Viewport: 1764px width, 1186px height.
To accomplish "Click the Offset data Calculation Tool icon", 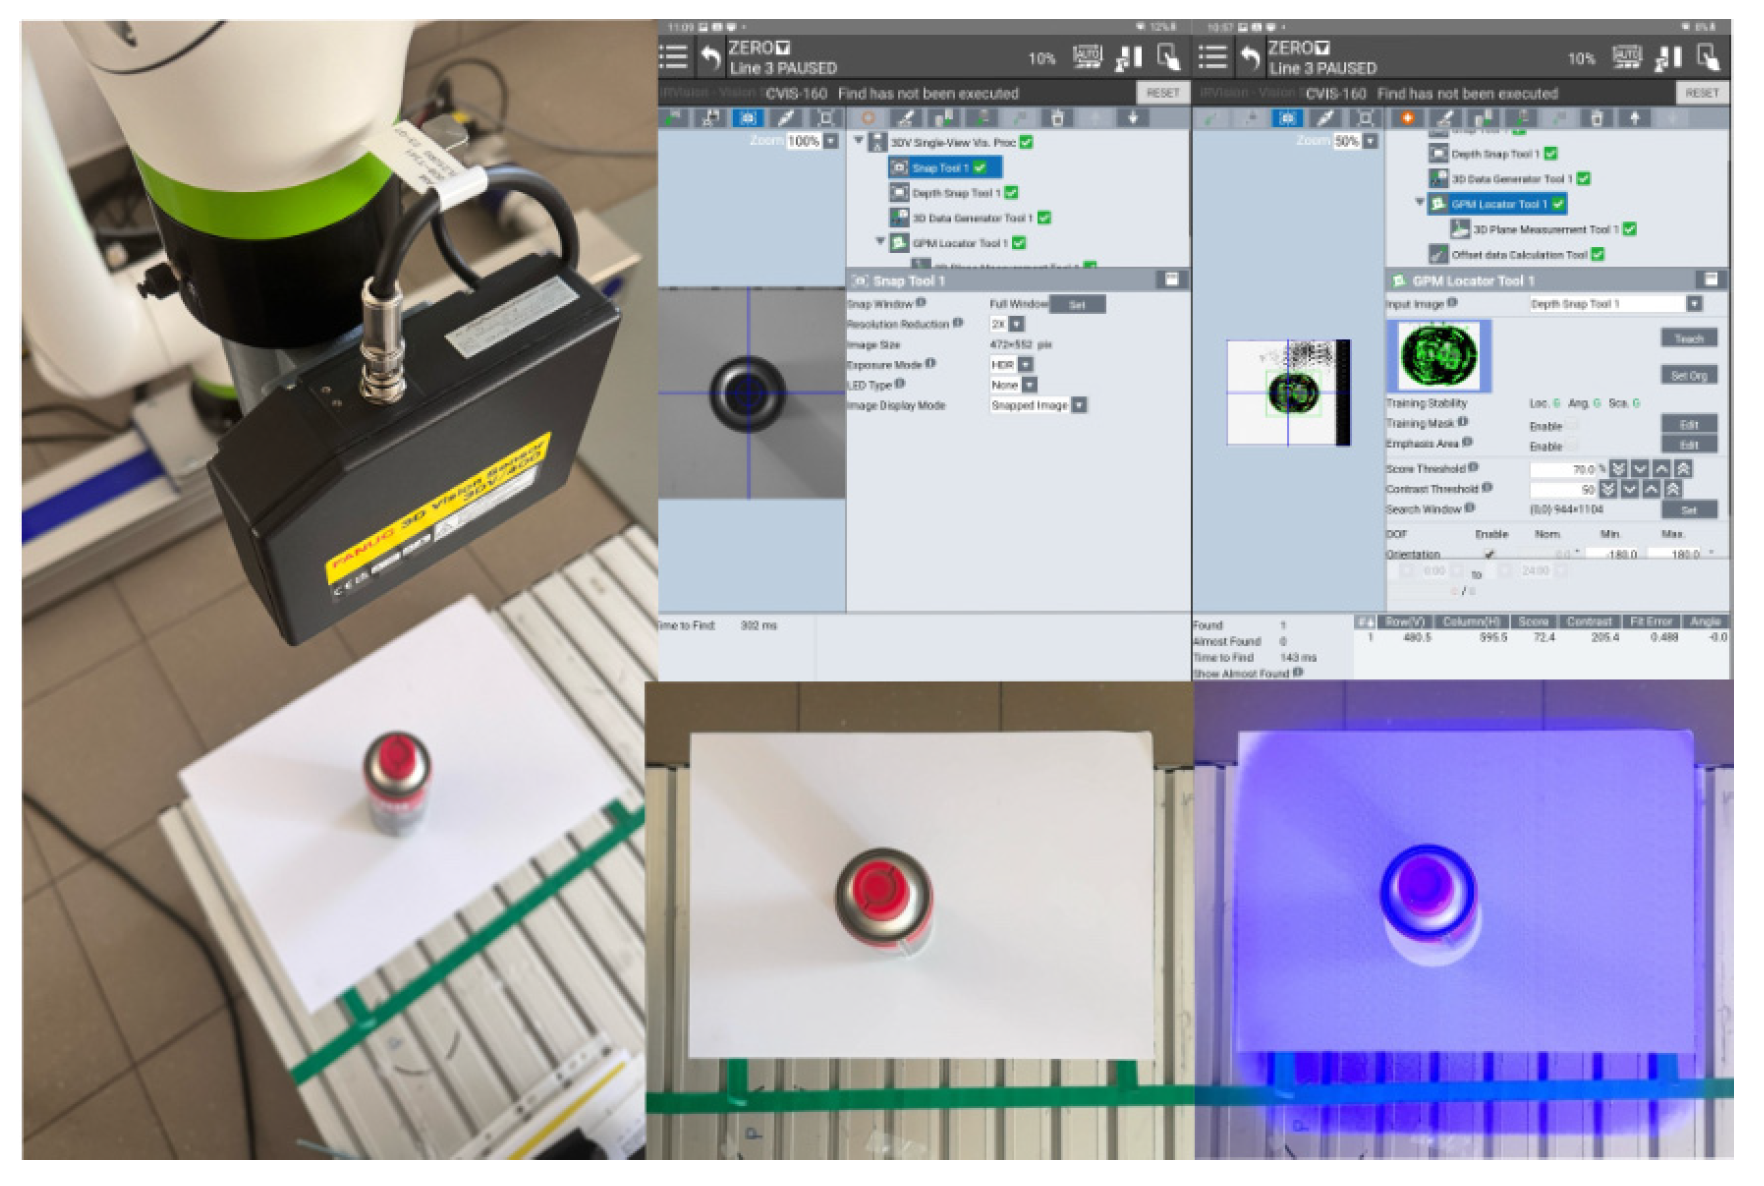I will point(1438,255).
